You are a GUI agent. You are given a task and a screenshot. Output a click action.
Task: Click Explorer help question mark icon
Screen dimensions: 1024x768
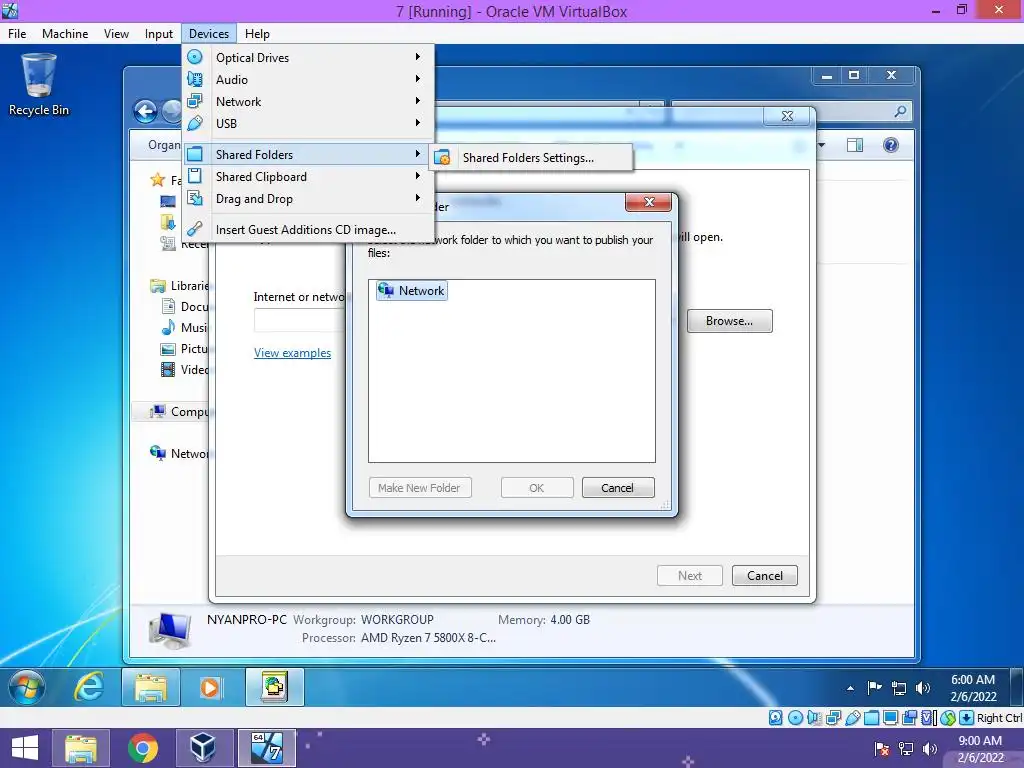tap(891, 144)
